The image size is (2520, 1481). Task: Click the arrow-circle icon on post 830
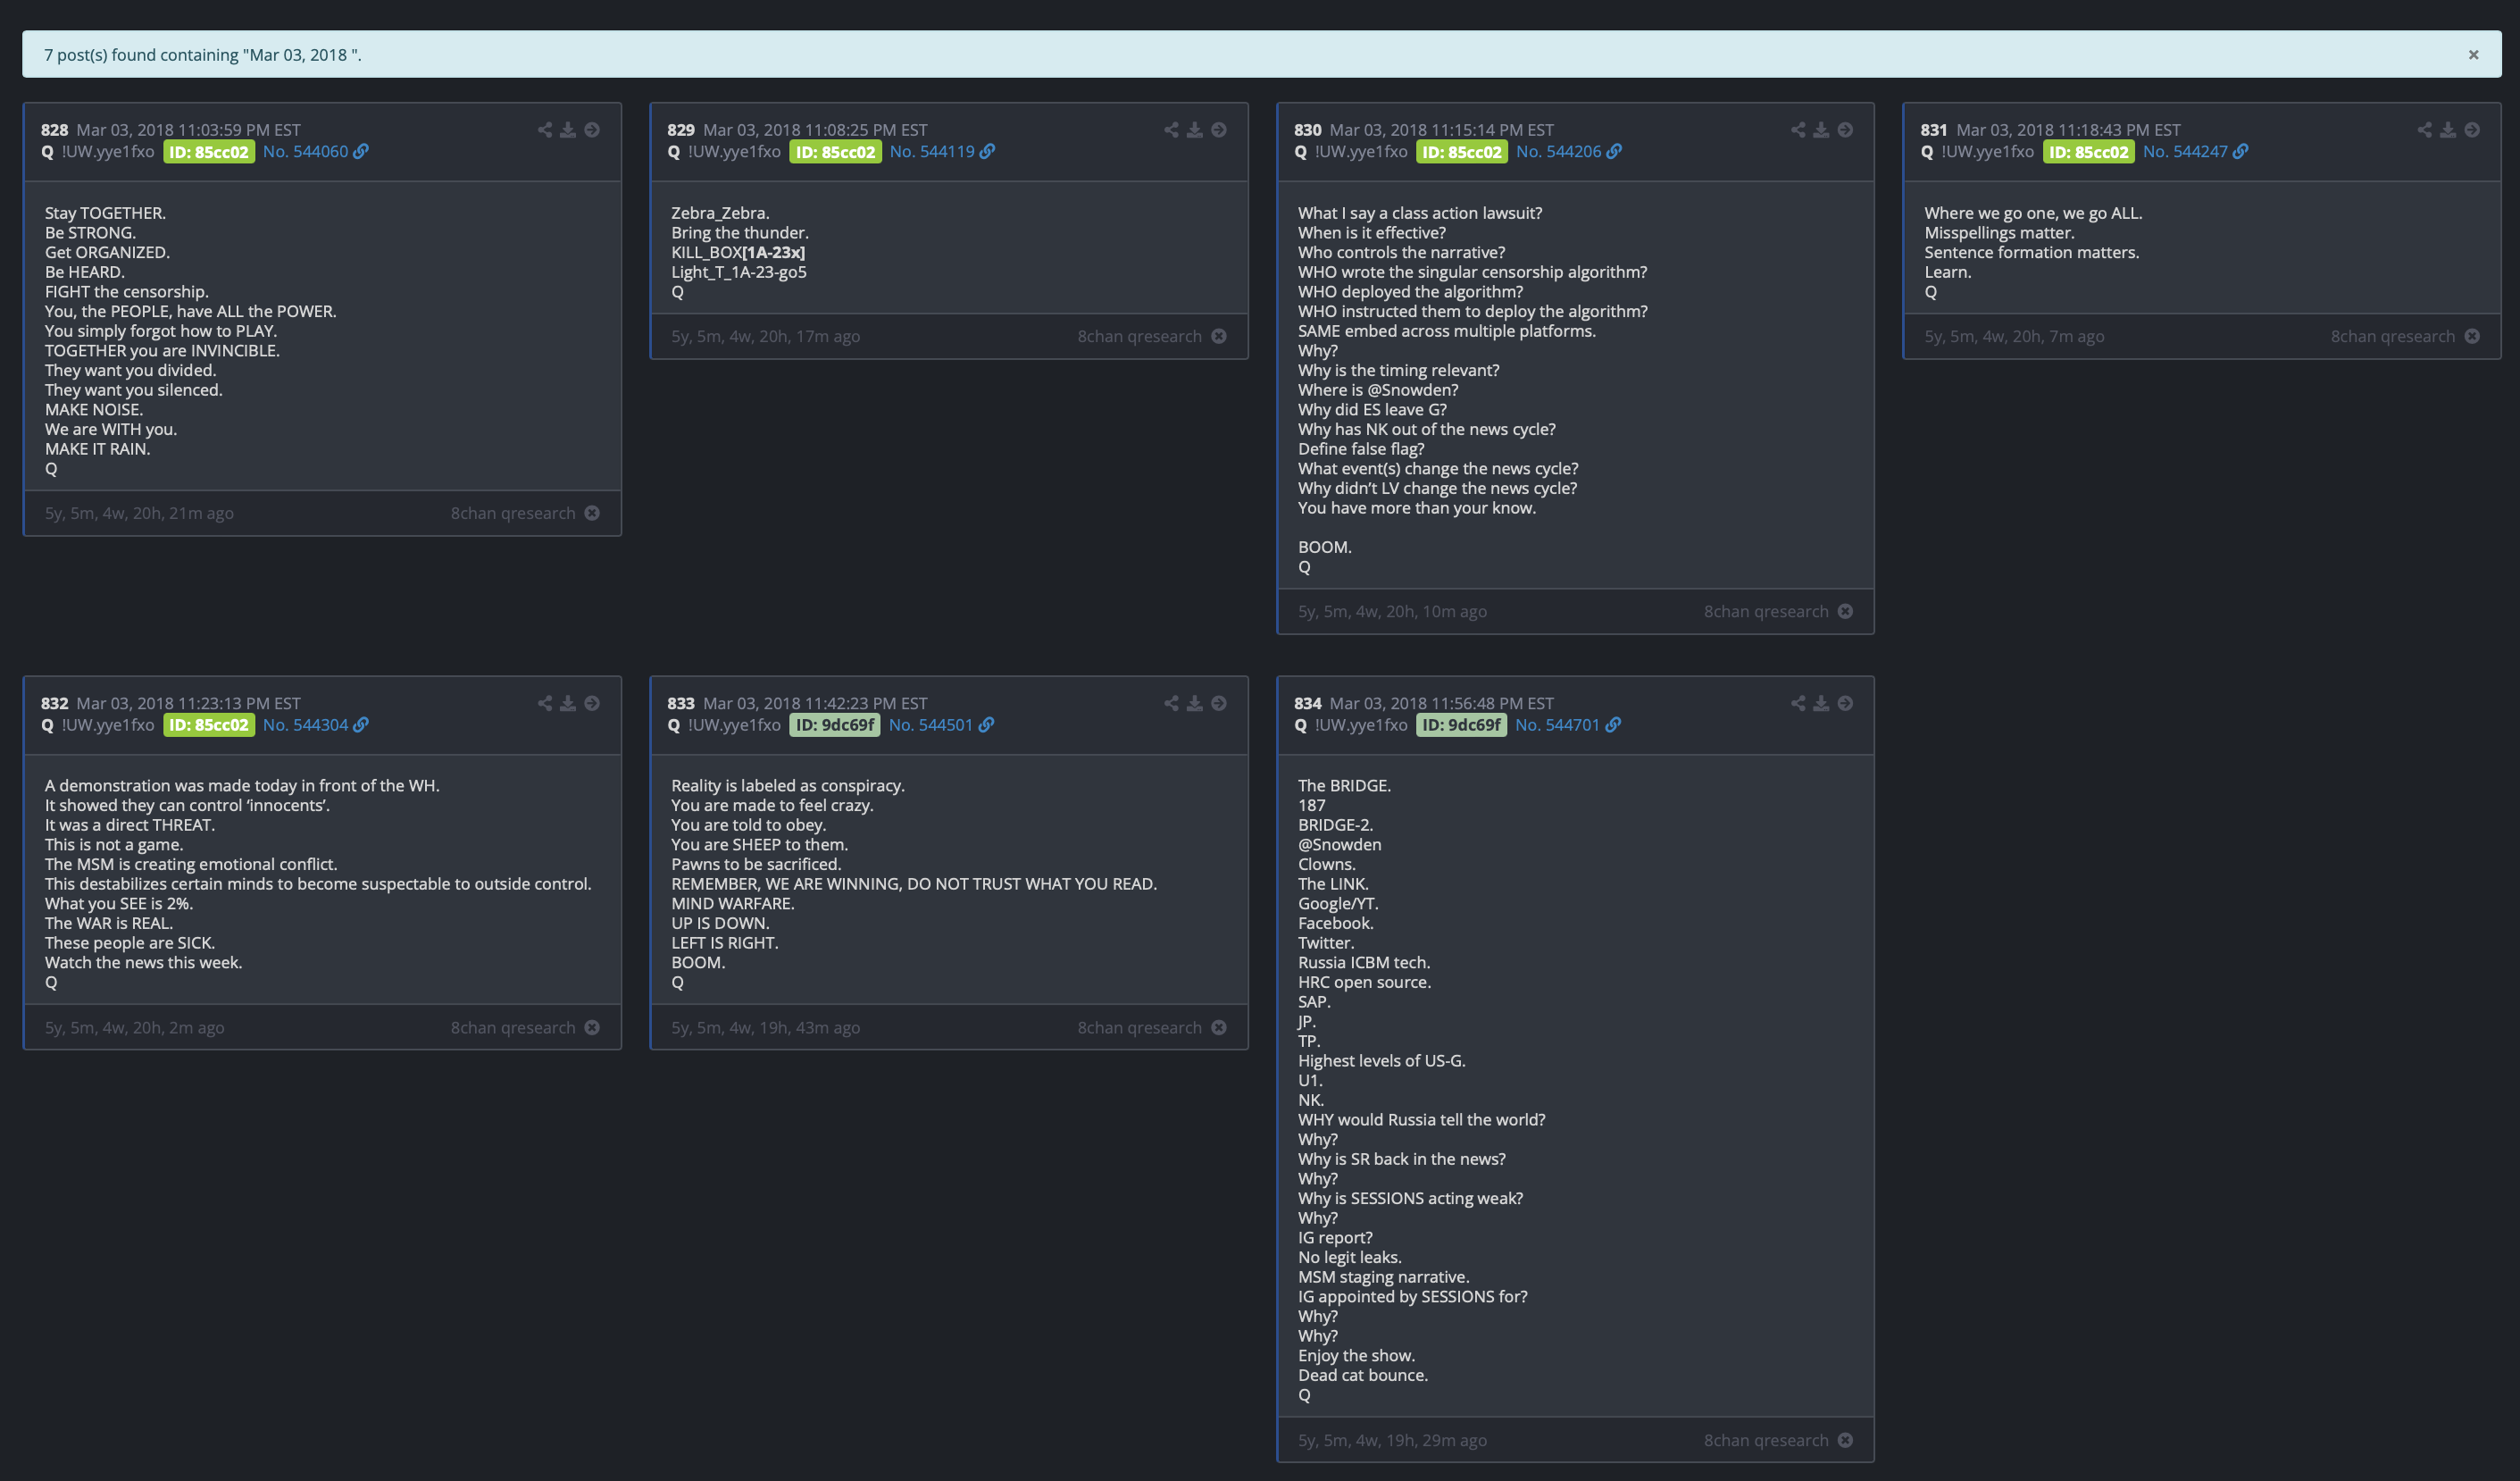[1845, 130]
